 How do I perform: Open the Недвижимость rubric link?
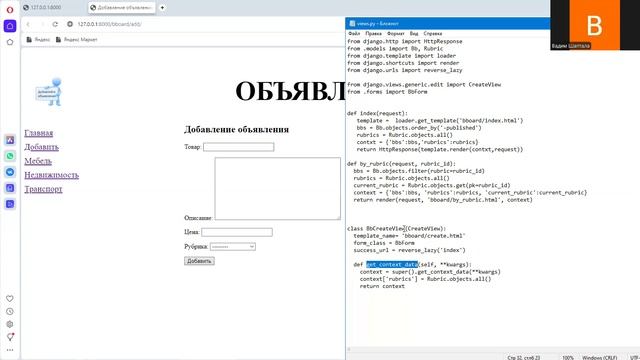(x=51, y=175)
